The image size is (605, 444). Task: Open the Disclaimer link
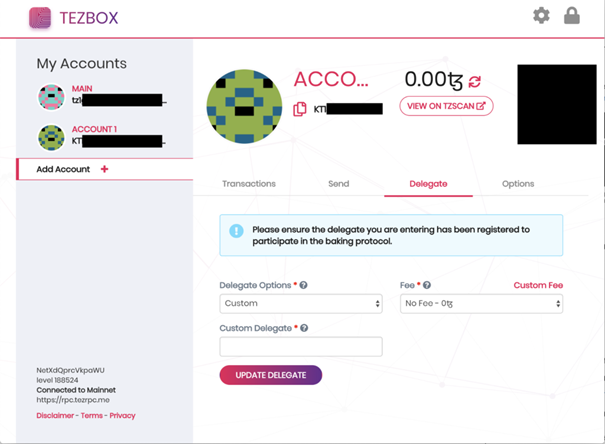(x=55, y=415)
